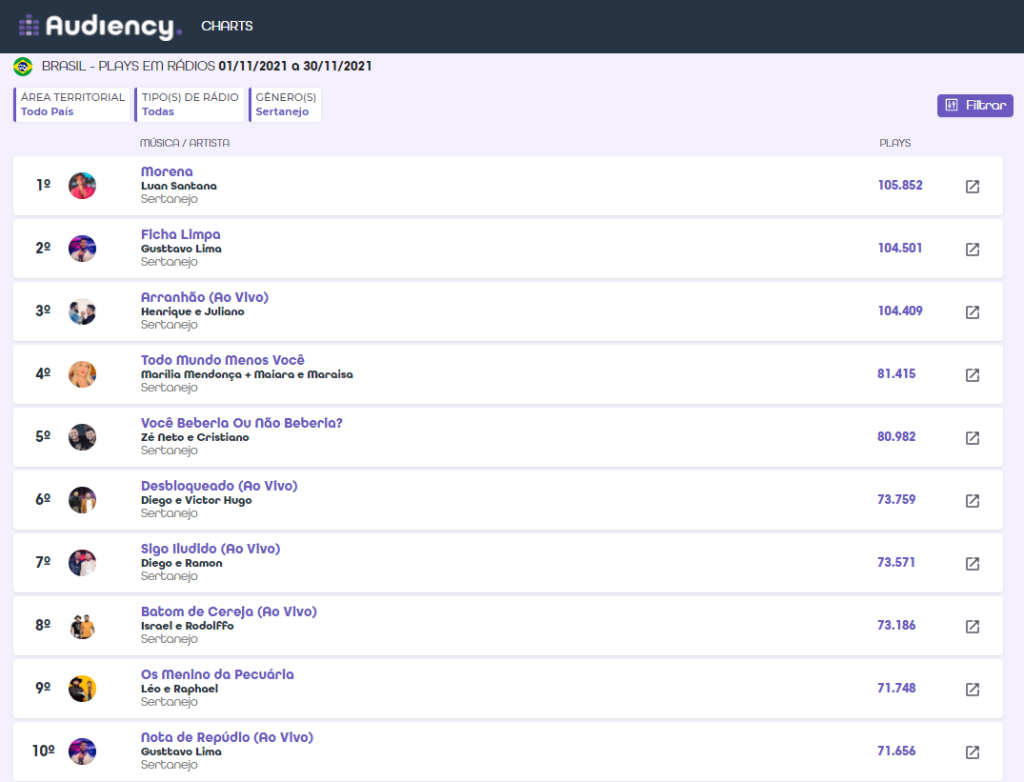Open external link for Todo Mundo Menos Você
The width and height of the screenshot is (1024, 782).
pyautogui.click(x=972, y=374)
